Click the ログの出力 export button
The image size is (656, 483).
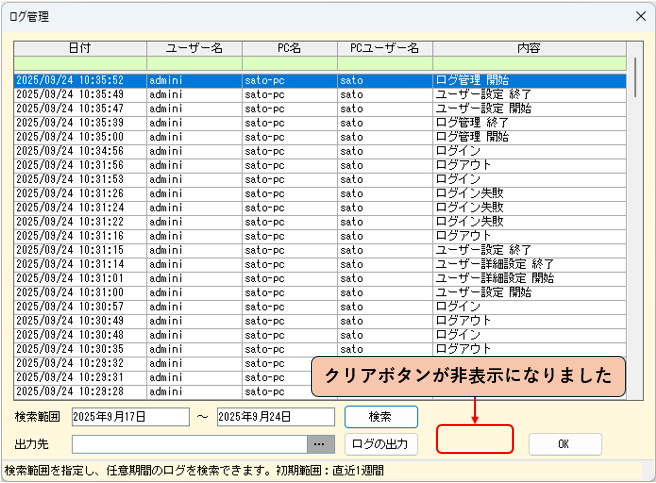381,443
